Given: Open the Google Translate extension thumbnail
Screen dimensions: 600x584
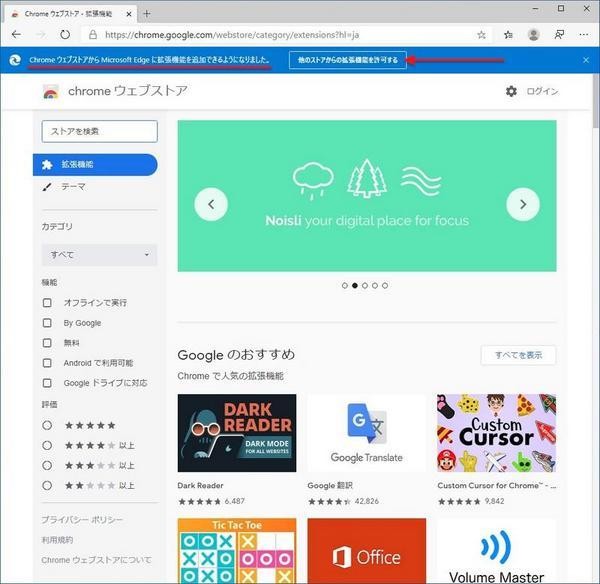Looking at the screenshot, I should click(x=367, y=433).
